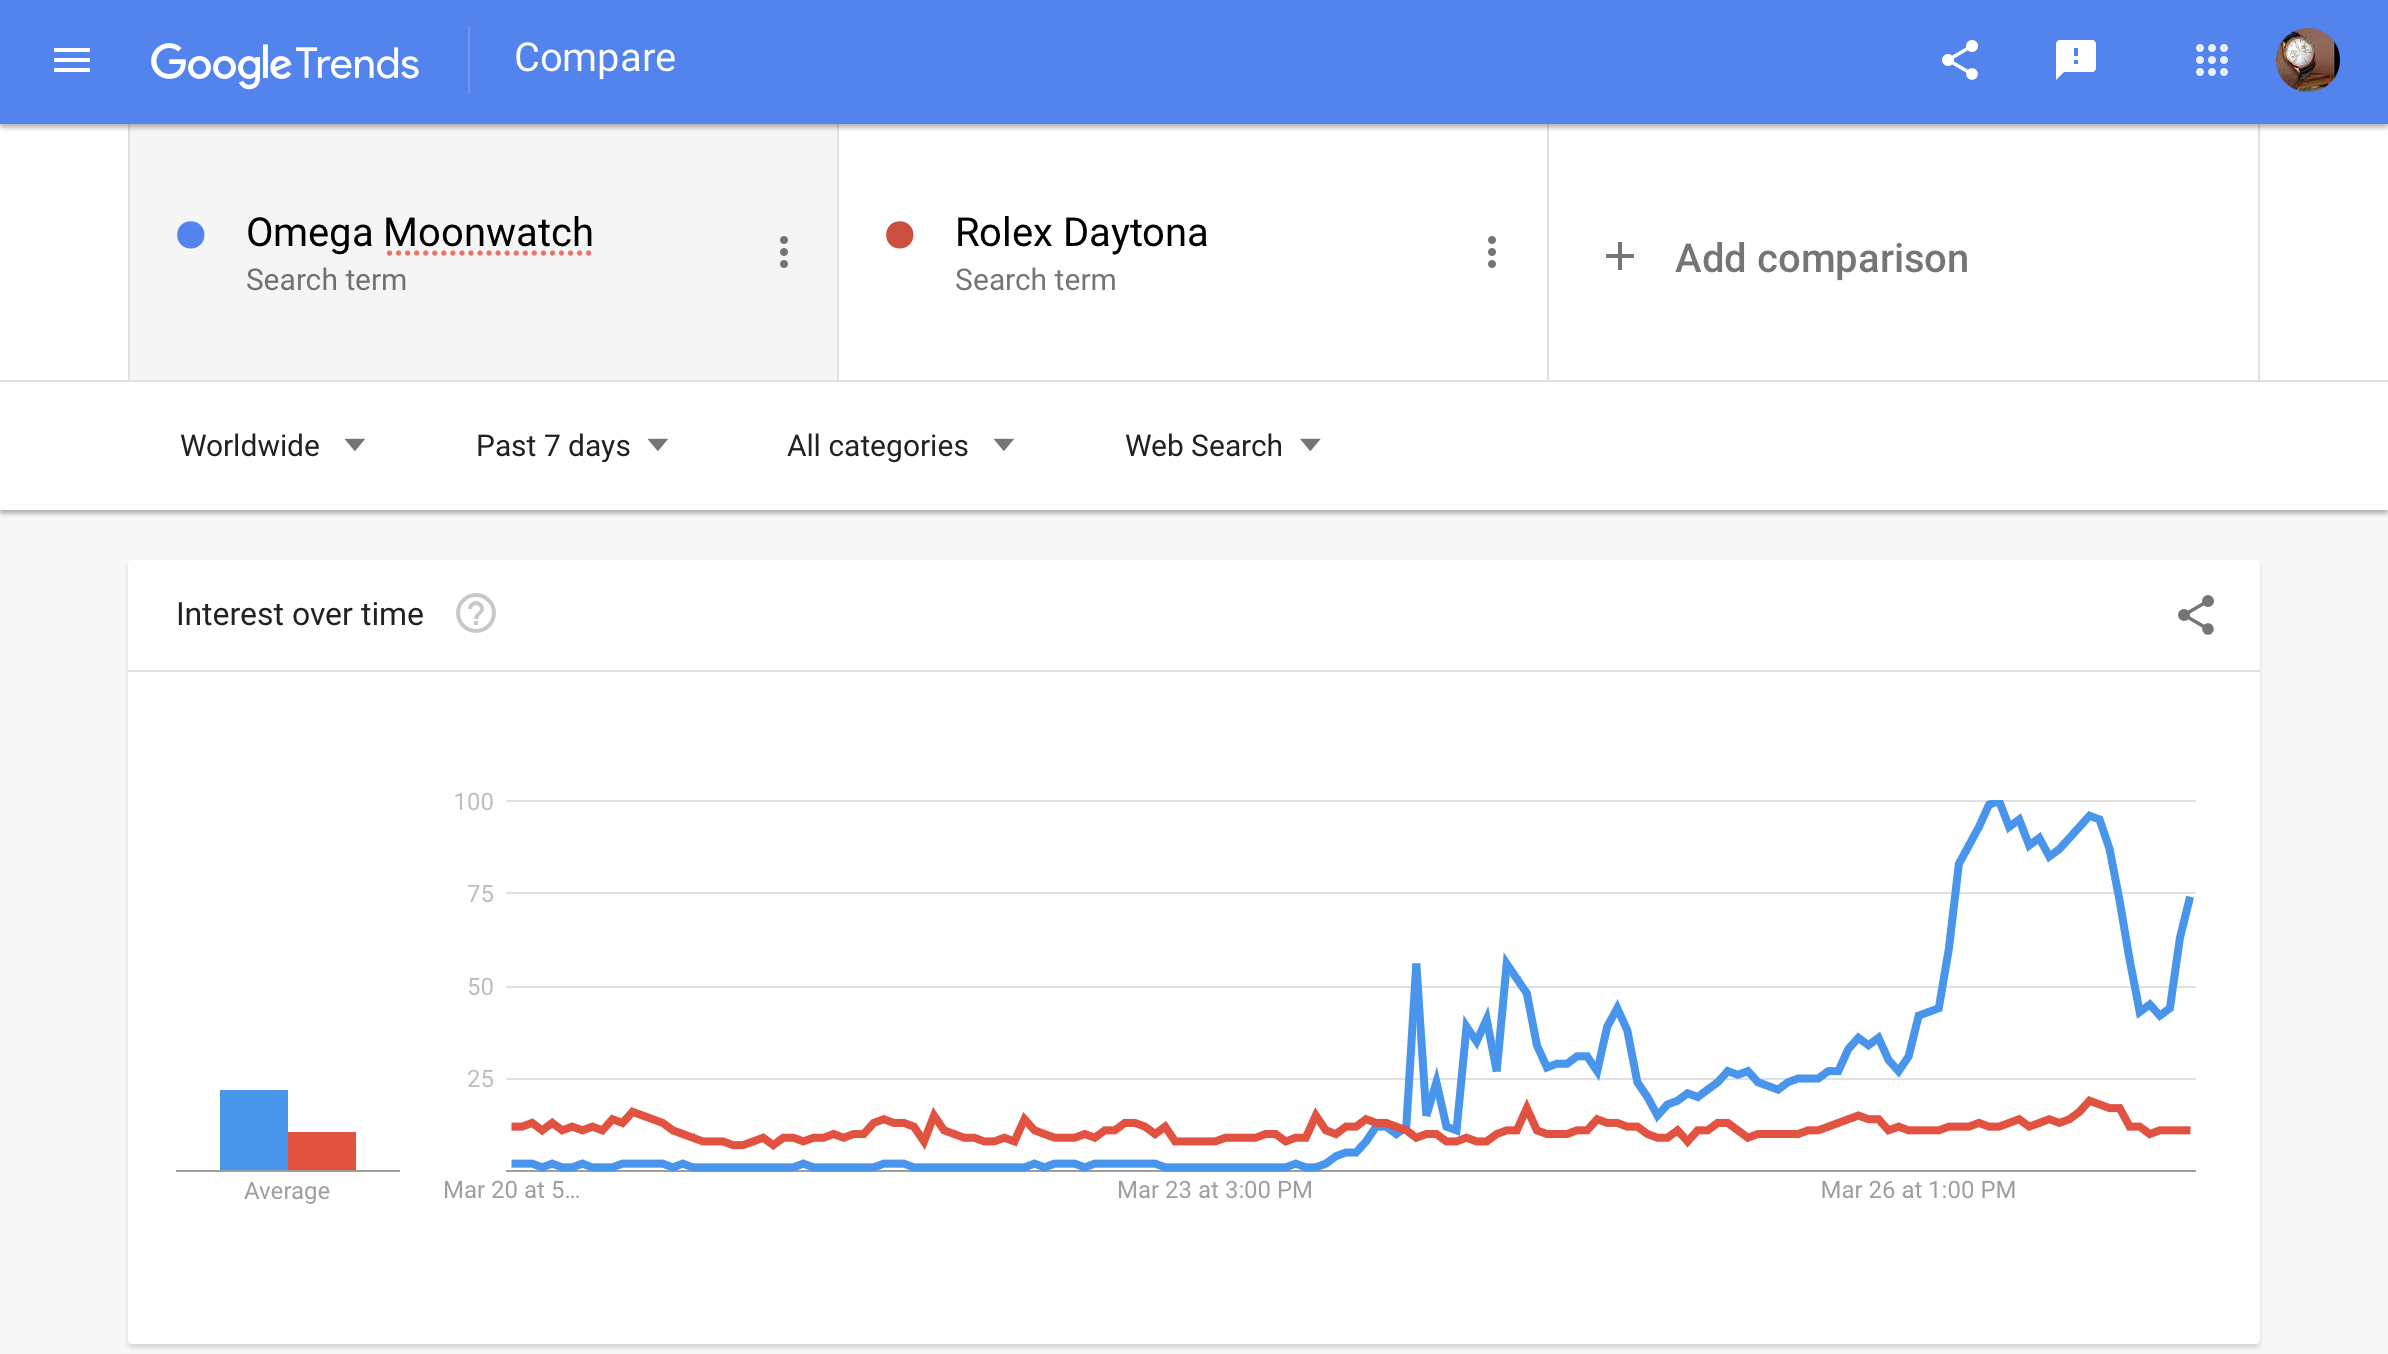Click the Google Trends logo
2388x1354 pixels.
coord(285,63)
